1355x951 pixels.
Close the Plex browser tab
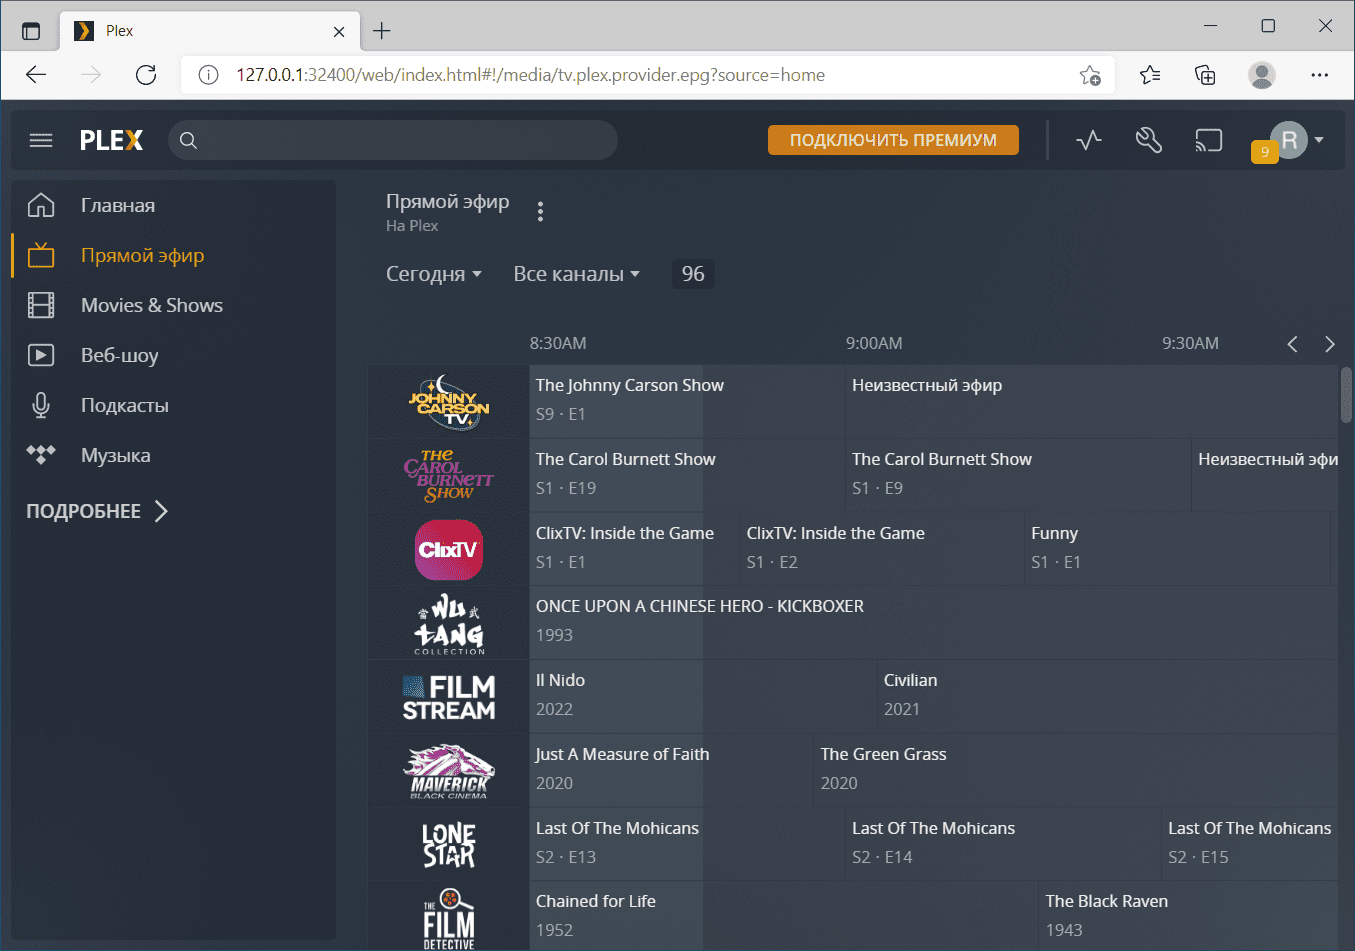[x=339, y=31]
